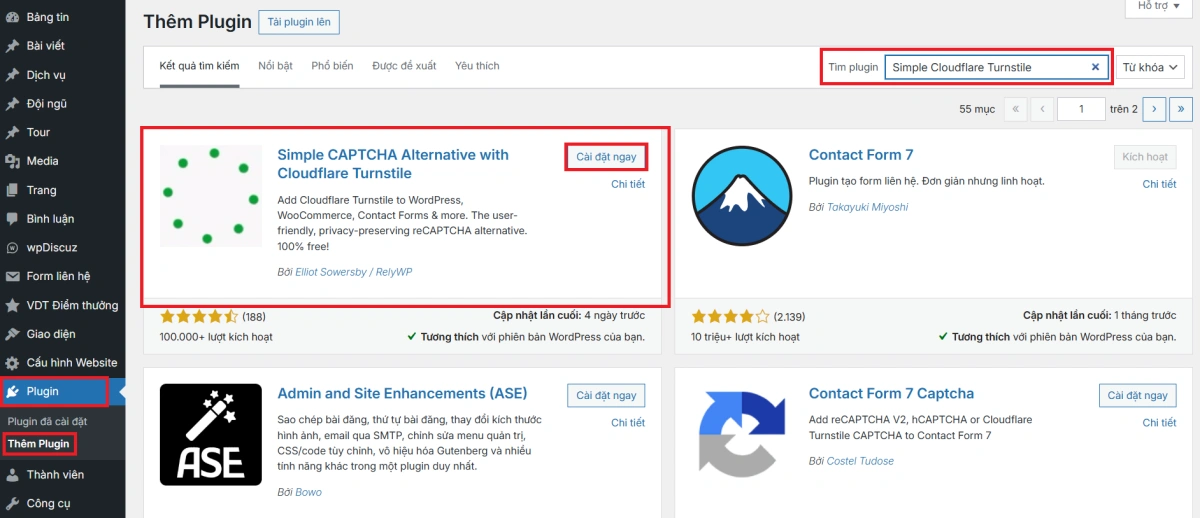
Task: Click the Contact Form 7 Captcha logo
Action: (742, 435)
